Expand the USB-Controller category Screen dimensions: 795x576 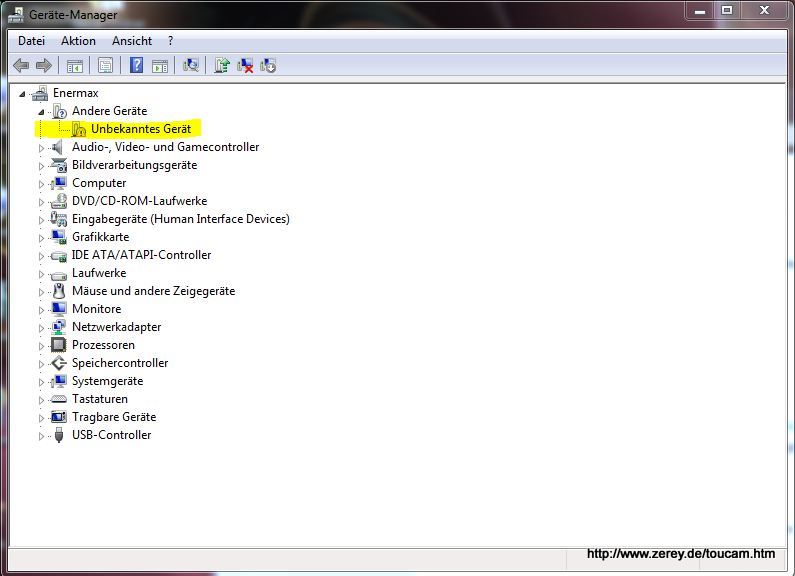[x=41, y=436]
